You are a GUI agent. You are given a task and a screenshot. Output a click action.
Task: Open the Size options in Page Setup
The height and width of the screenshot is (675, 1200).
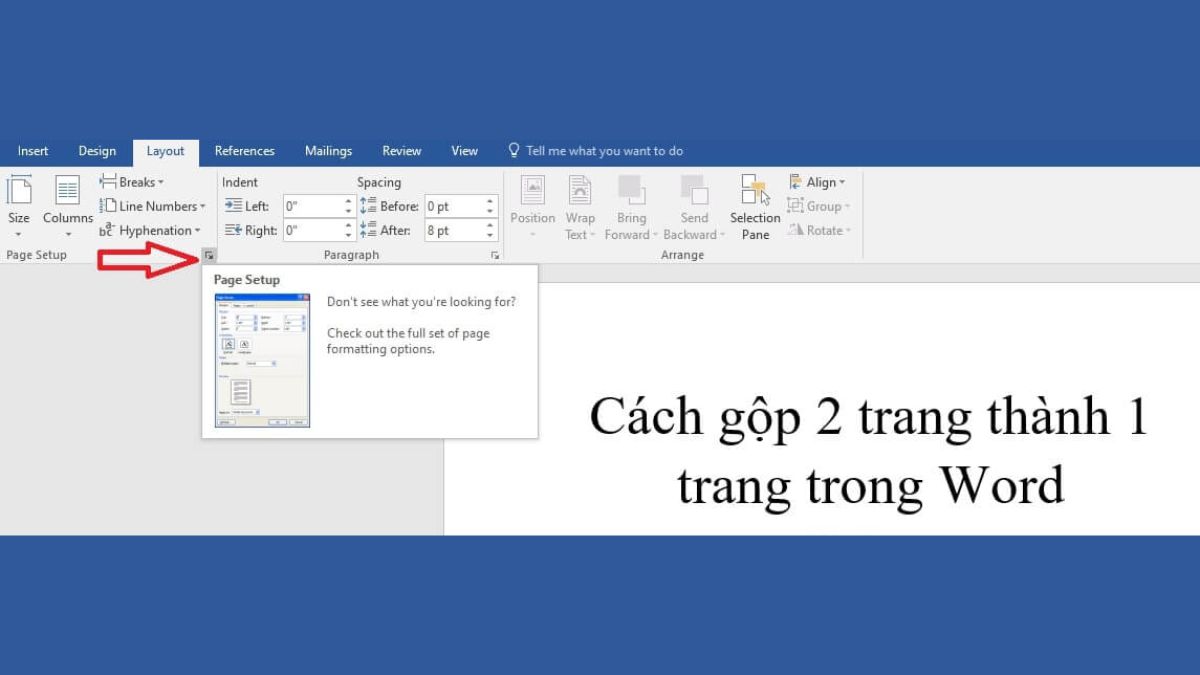(18, 205)
